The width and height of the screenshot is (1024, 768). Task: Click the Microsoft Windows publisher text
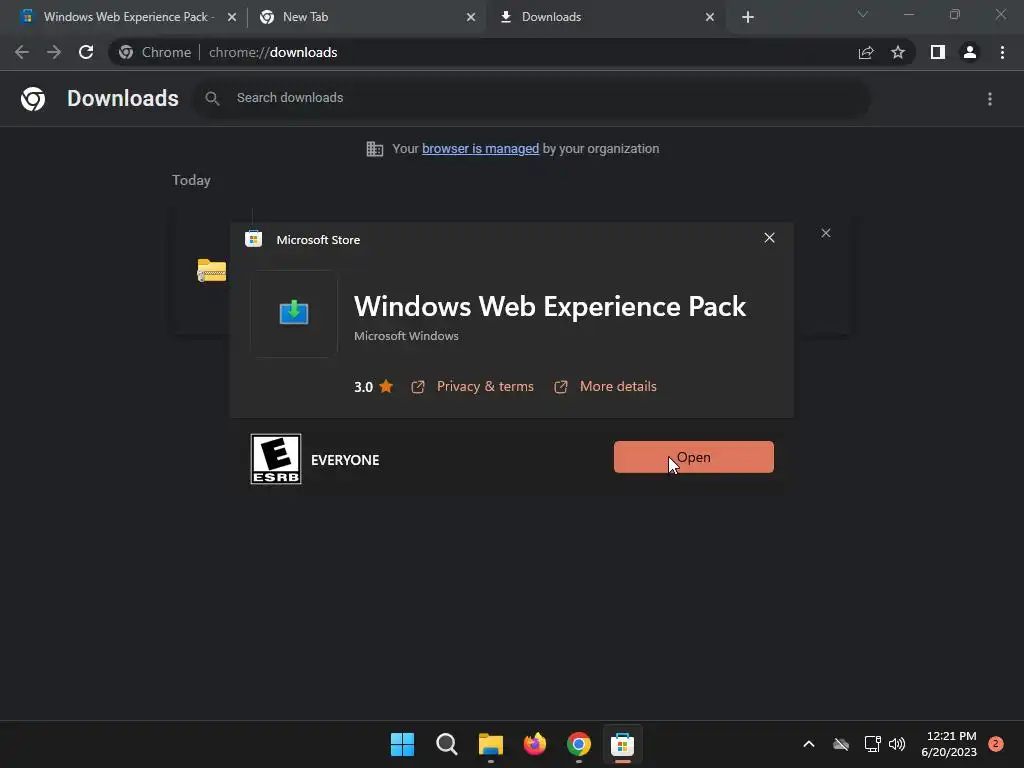coord(406,336)
